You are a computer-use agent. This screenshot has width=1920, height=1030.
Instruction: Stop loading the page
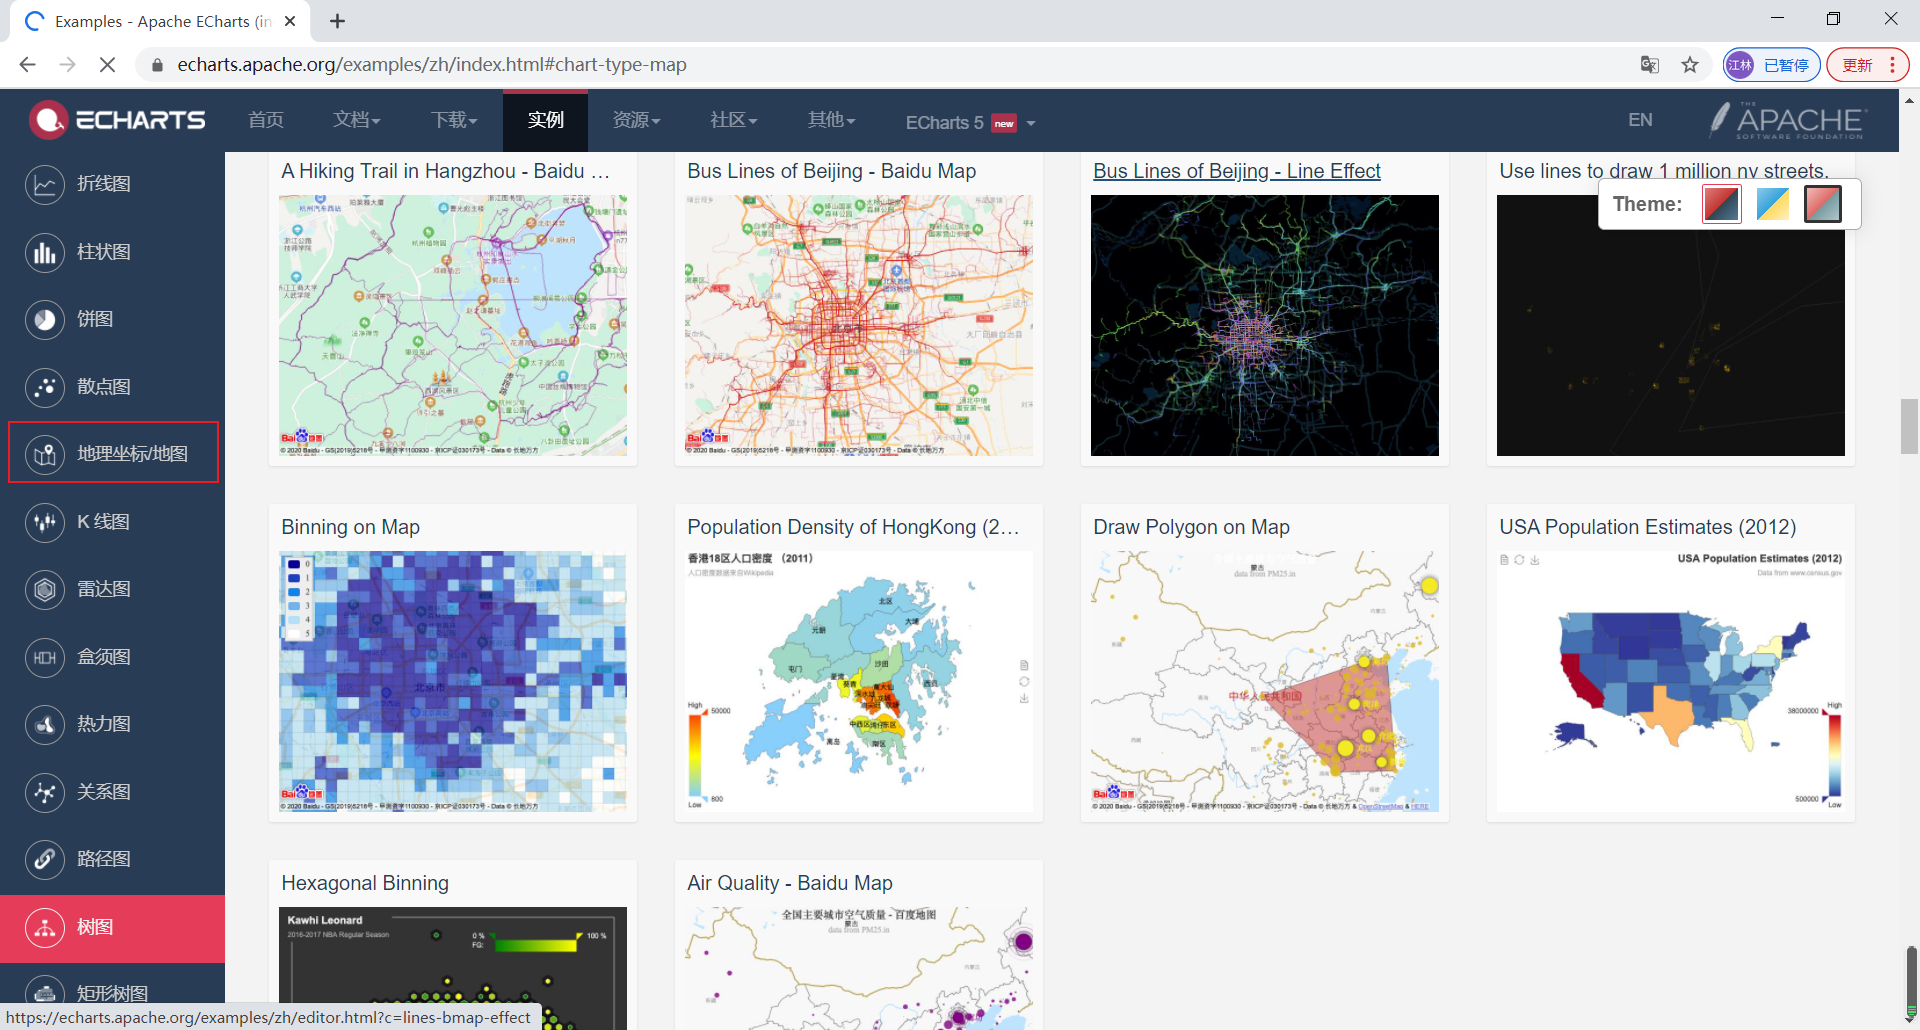(x=107, y=65)
